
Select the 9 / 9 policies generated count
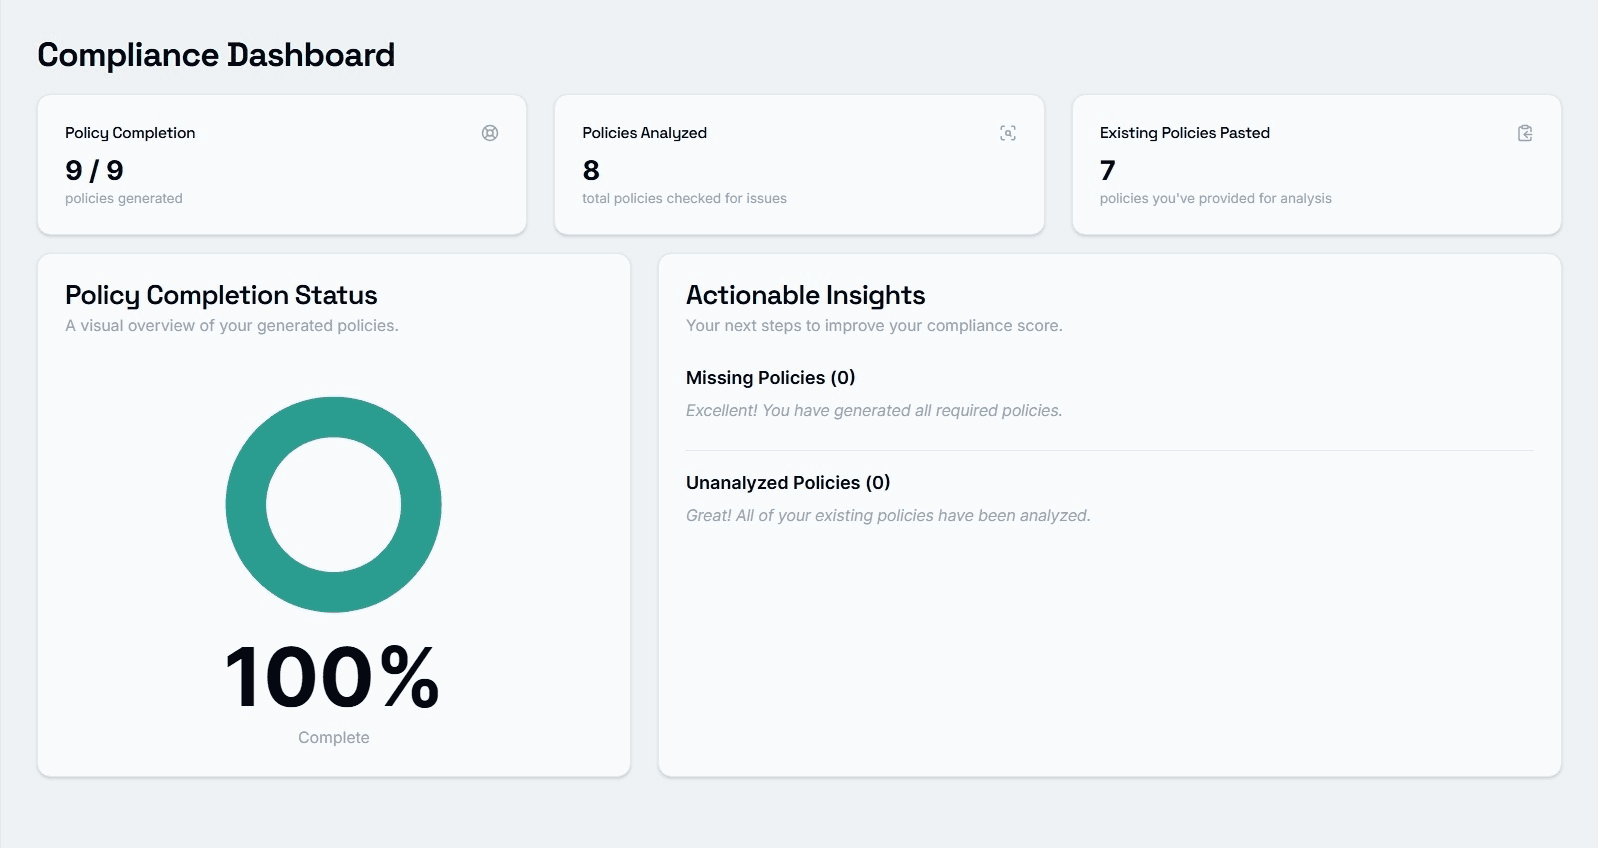pyautogui.click(x=92, y=170)
